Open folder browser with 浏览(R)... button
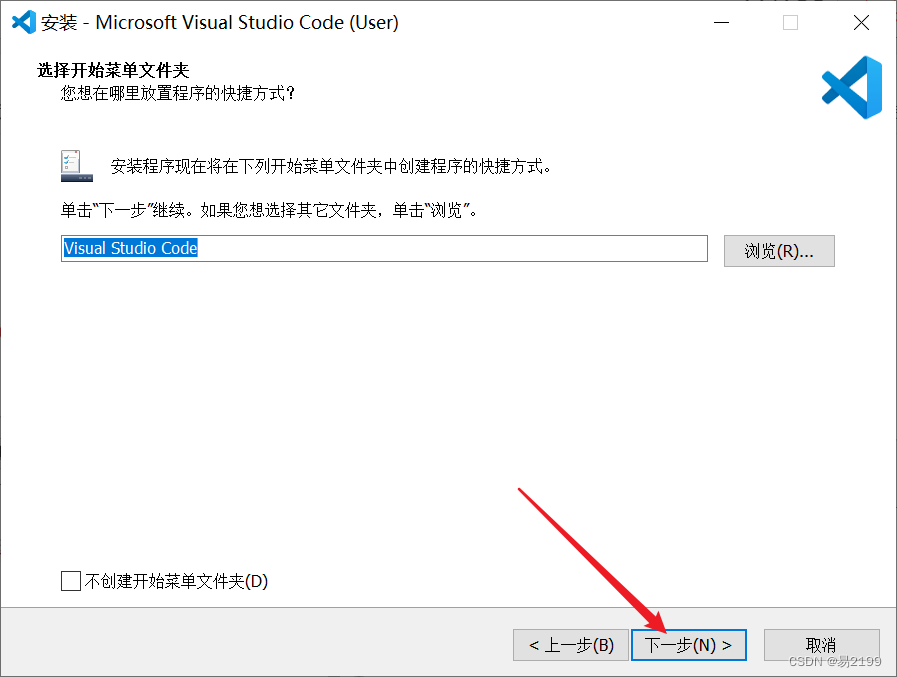 (779, 251)
